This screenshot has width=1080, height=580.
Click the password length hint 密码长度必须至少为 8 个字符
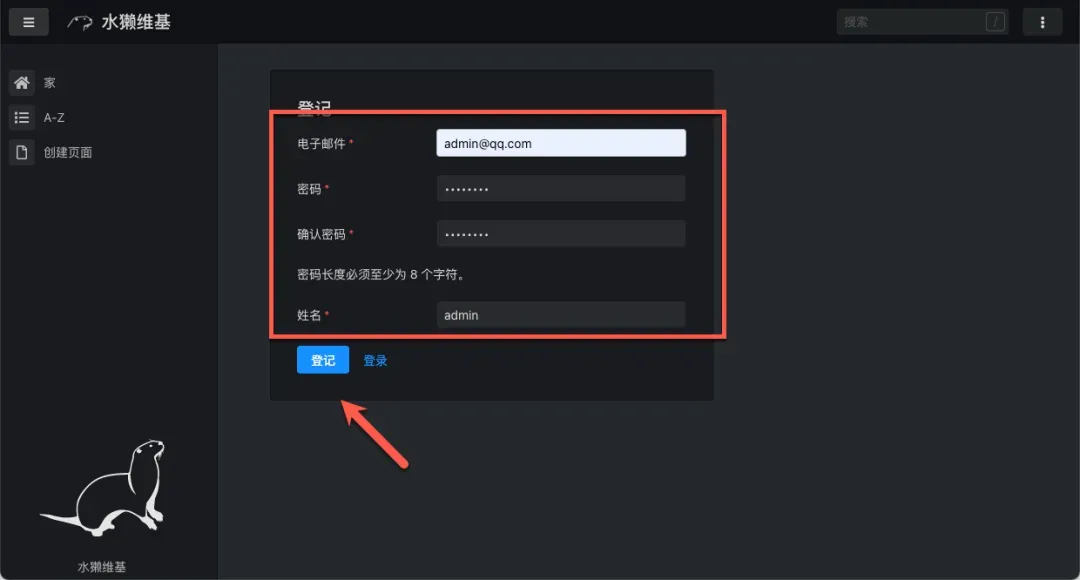[x=382, y=274]
